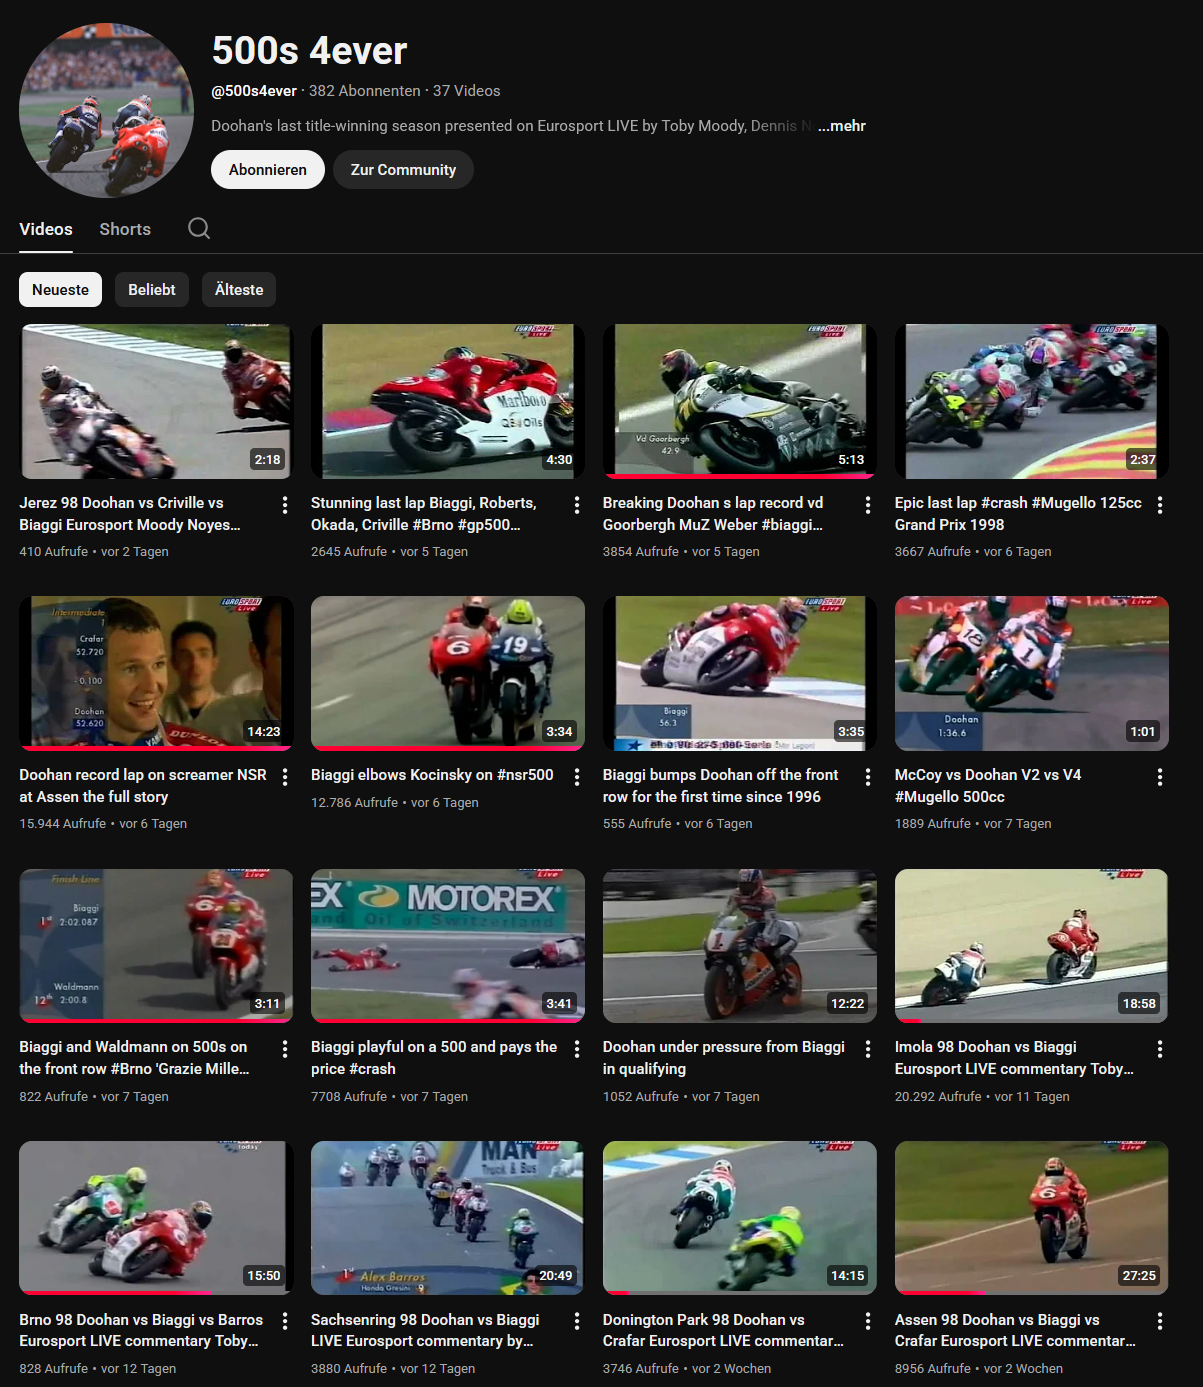Open options menu for Assen 98 Doohan video
The image size is (1203, 1387).
[x=1160, y=1322]
